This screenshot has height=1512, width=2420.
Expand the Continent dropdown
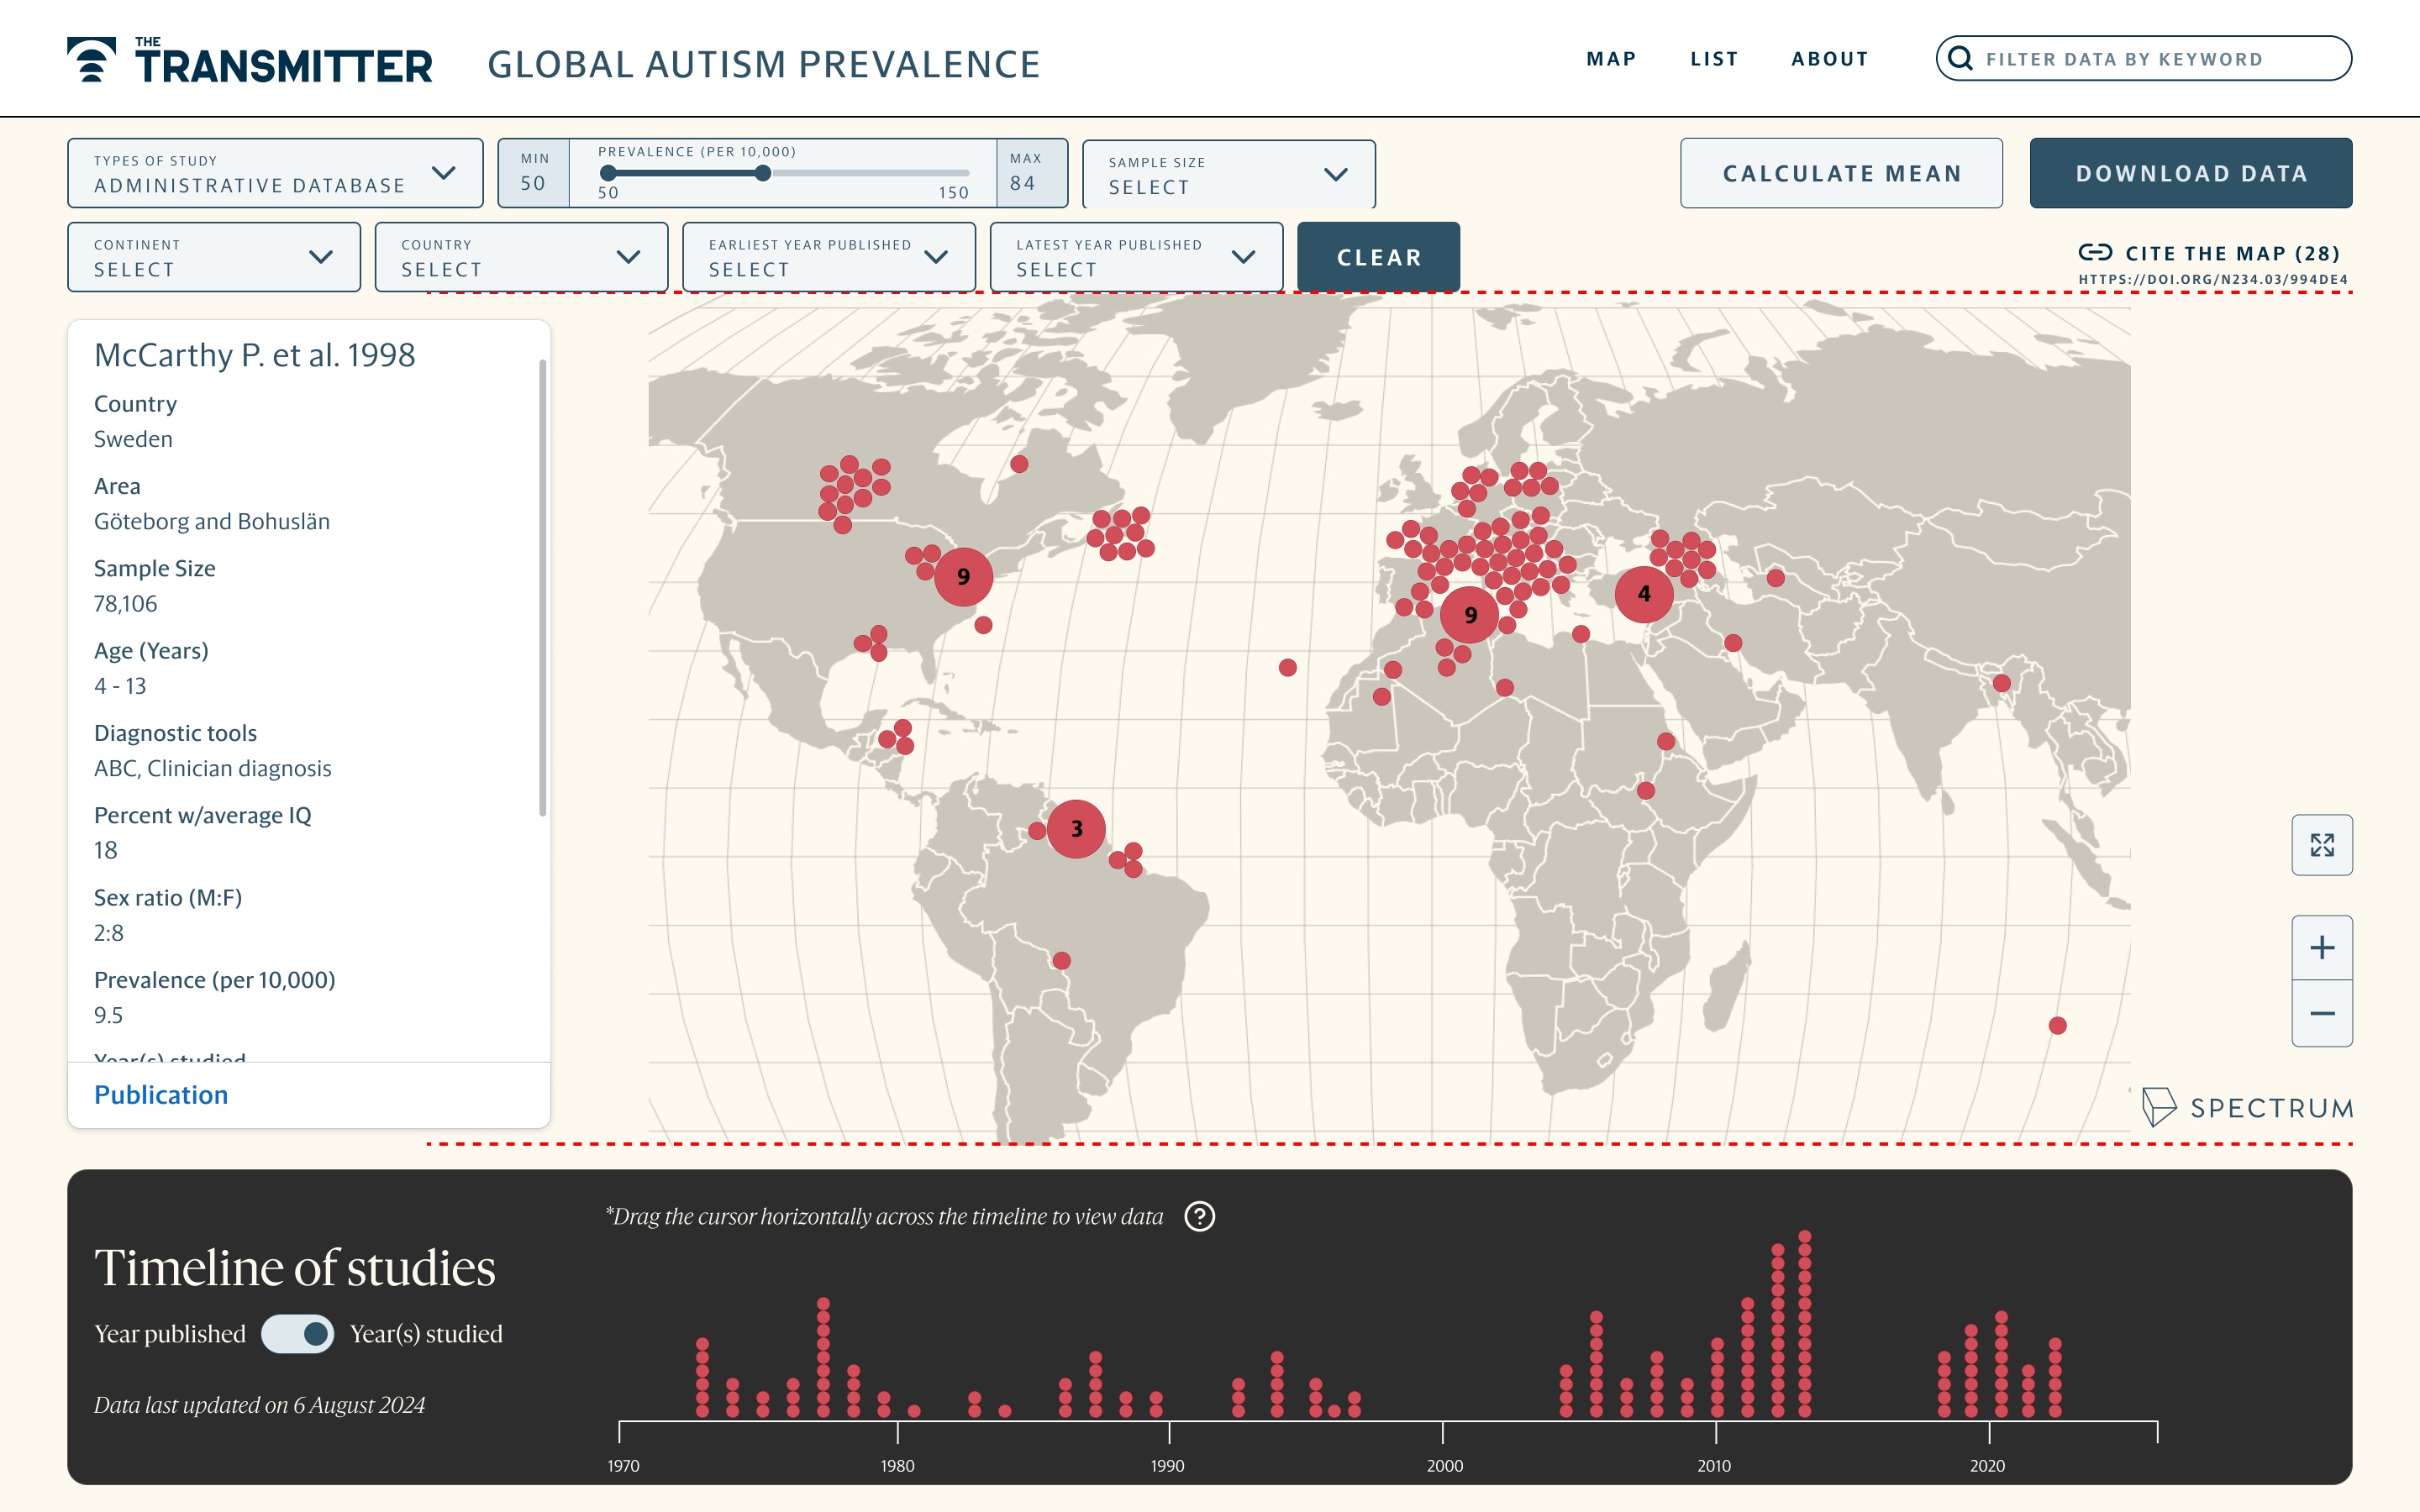click(x=214, y=257)
